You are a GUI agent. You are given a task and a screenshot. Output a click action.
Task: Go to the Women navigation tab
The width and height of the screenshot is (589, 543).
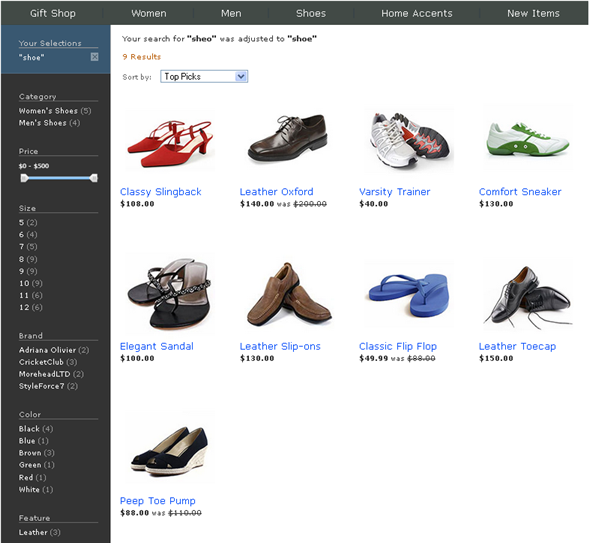point(149,13)
